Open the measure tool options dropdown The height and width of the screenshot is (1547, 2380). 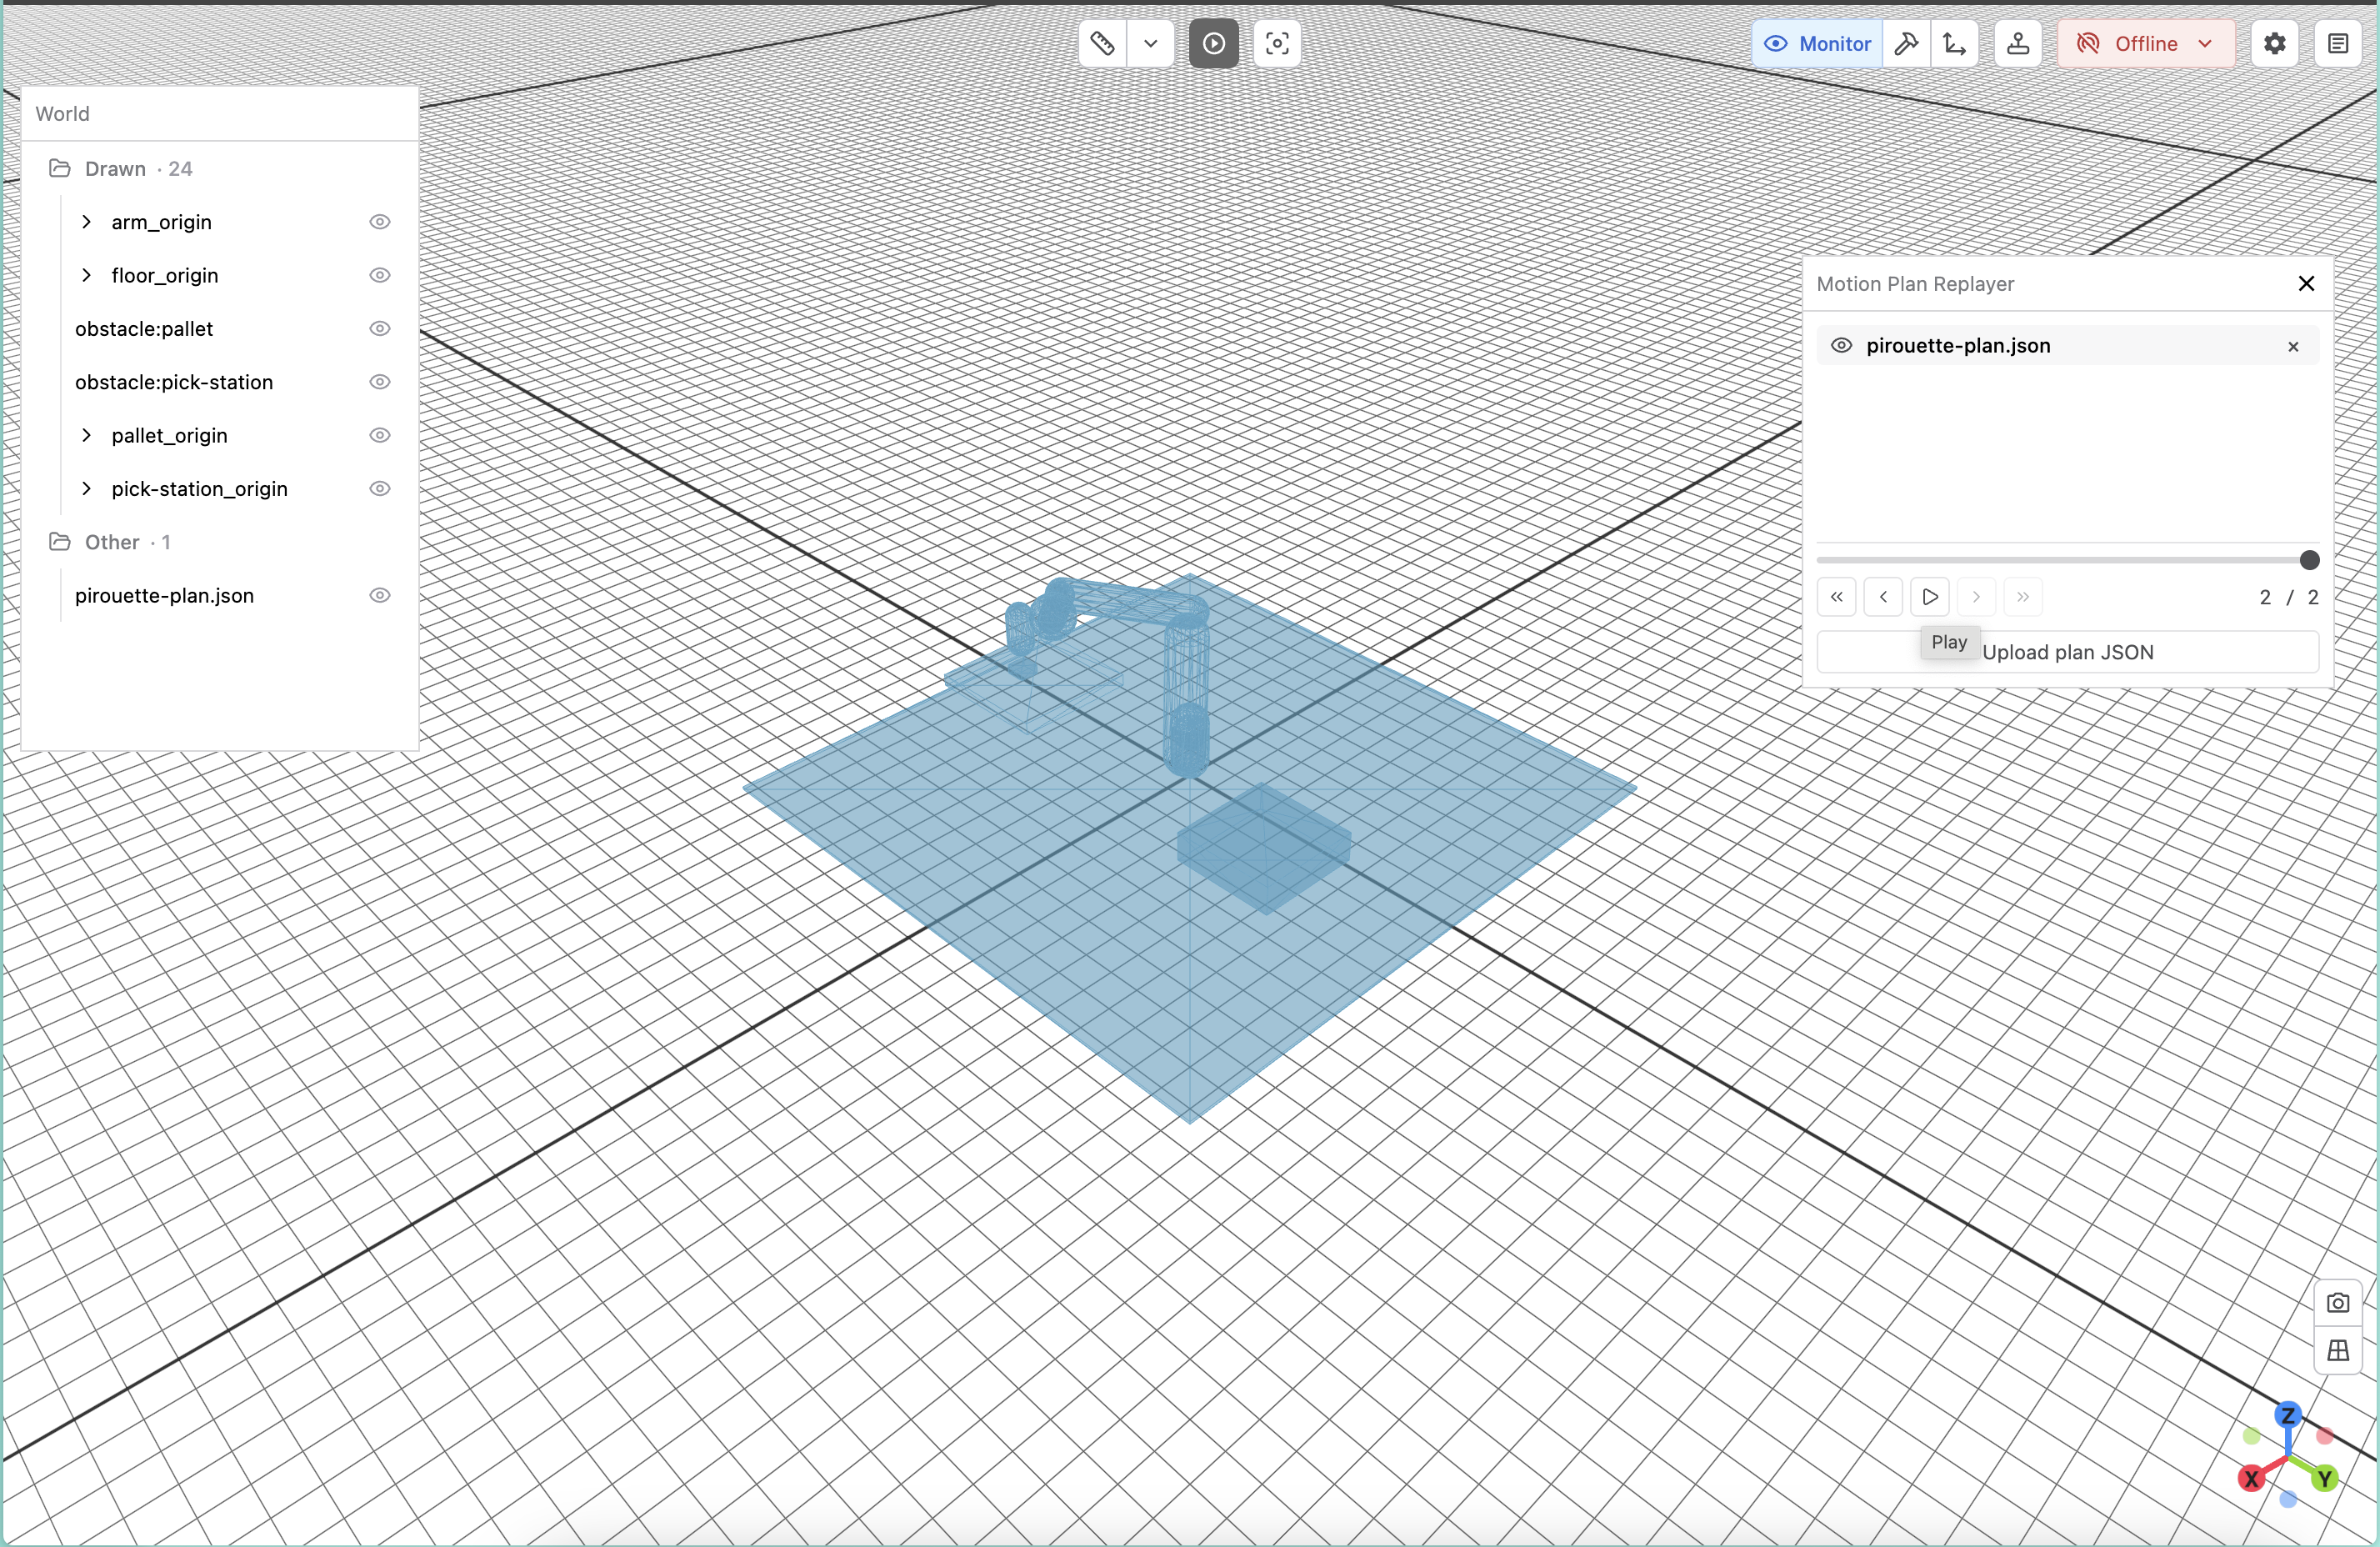point(1151,44)
